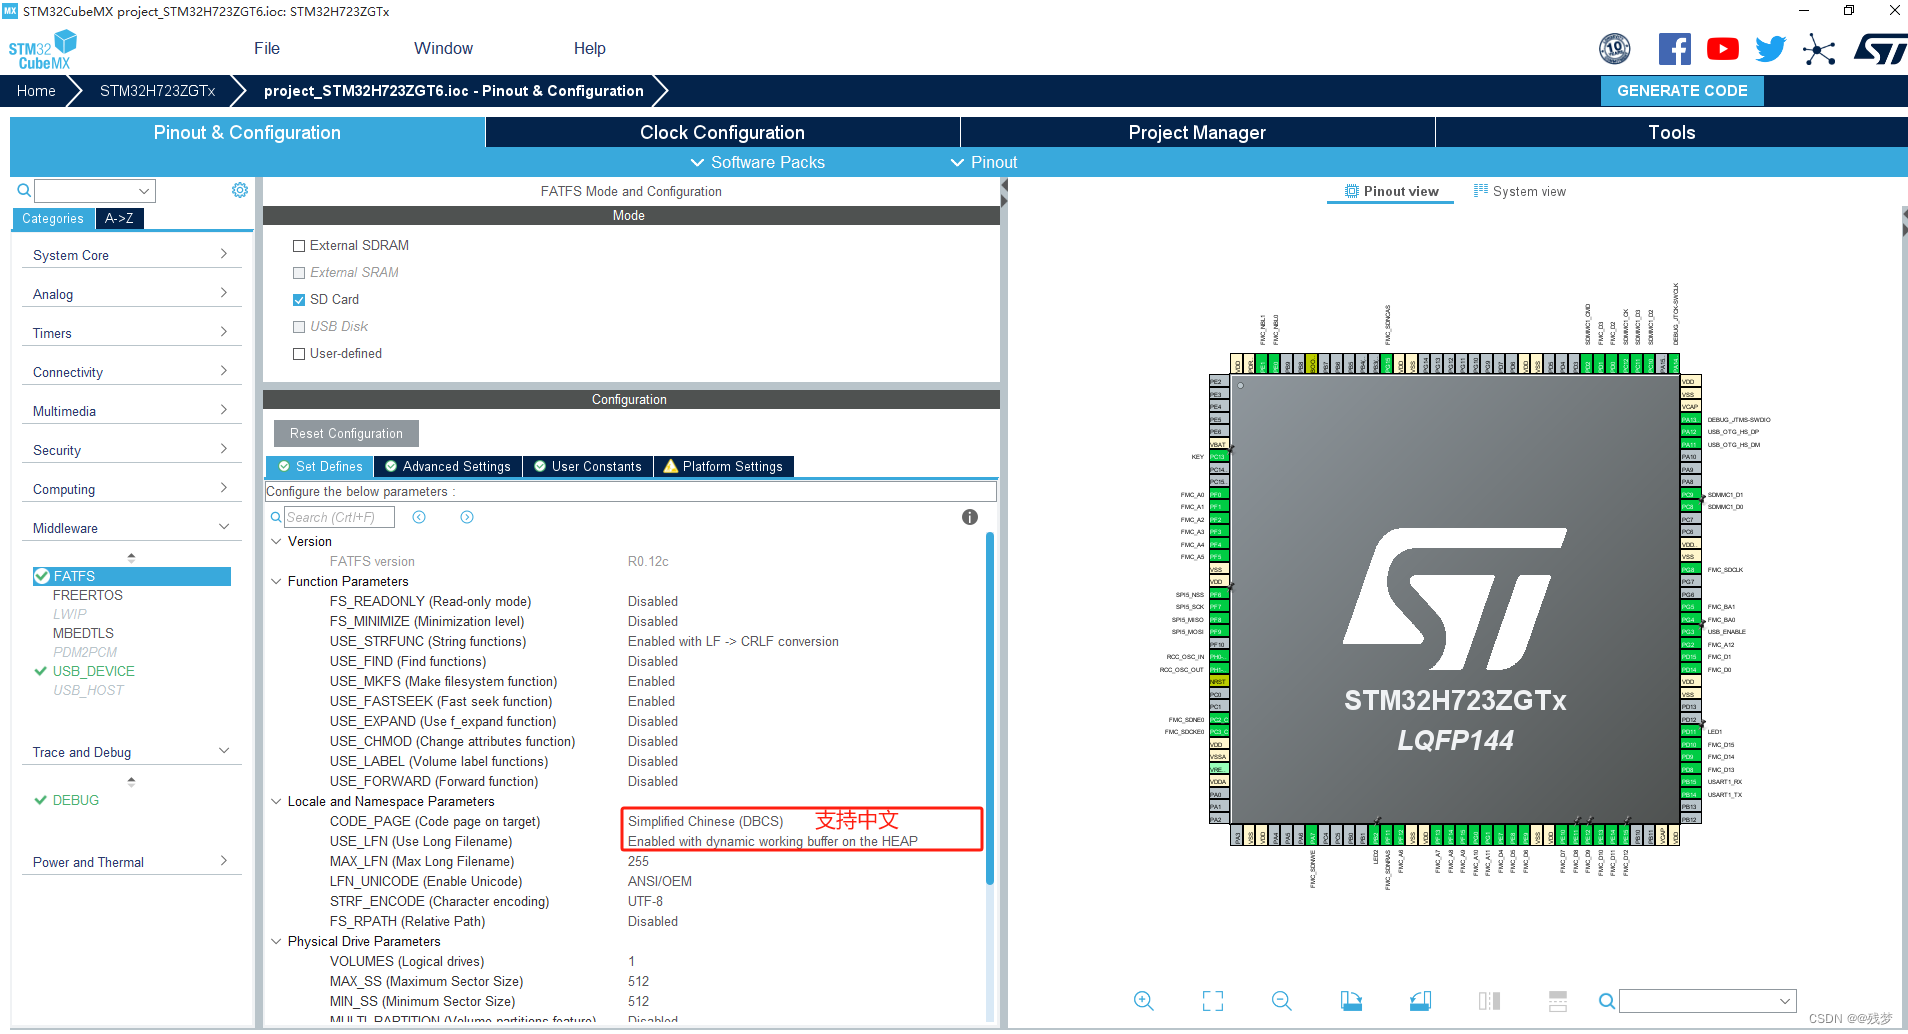Click the ST community network icon

[x=1819, y=49]
